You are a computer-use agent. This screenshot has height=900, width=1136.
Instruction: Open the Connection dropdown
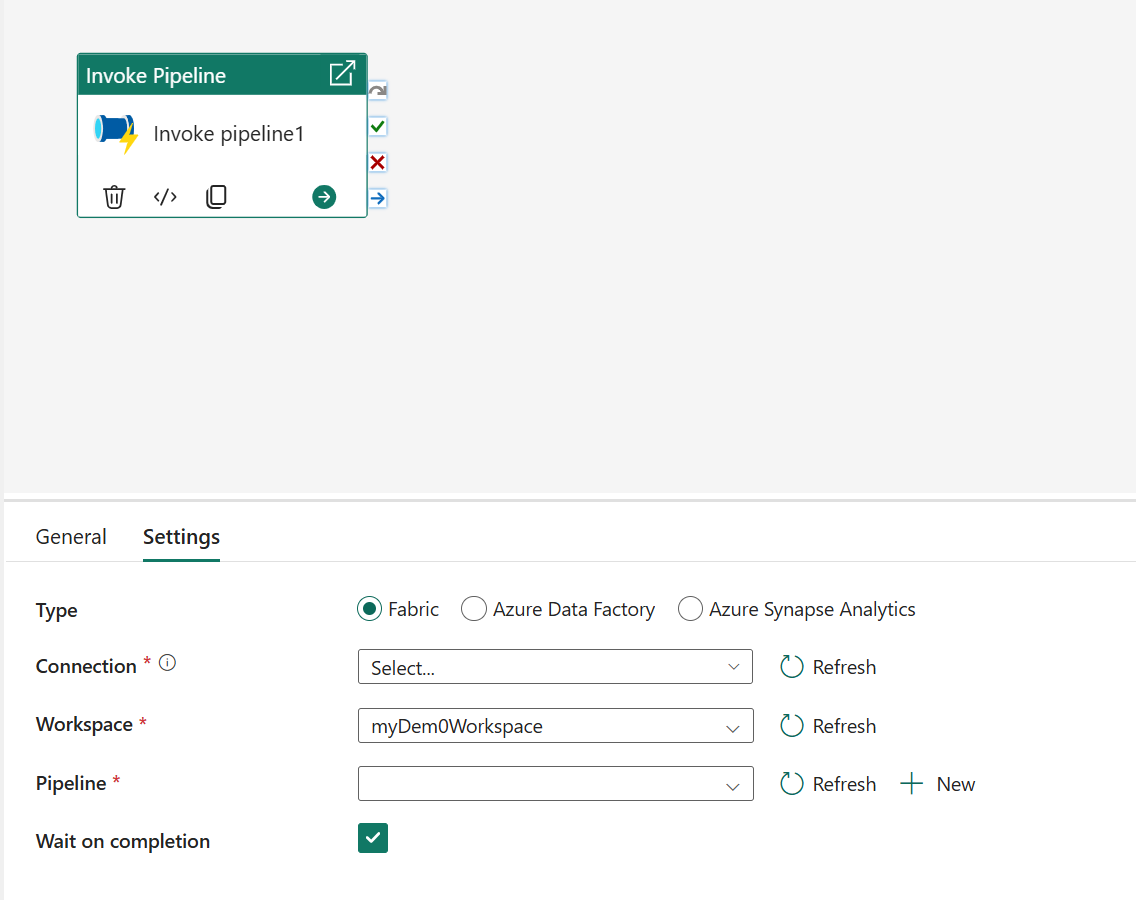(x=555, y=667)
